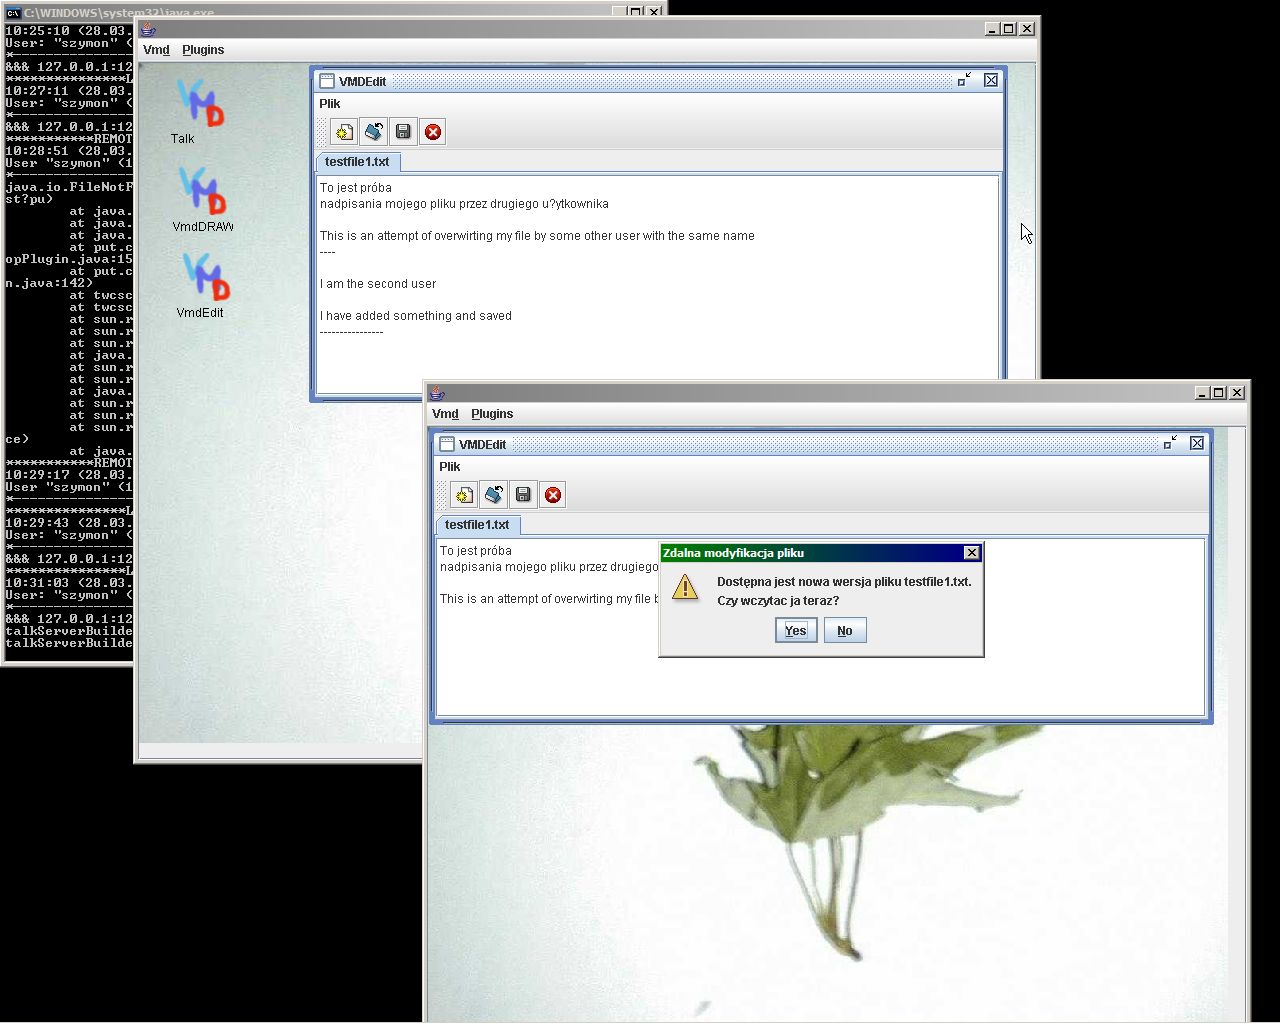Open the Talk plugin desktop icon
The height and width of the screenshot is (1024, 1280).
[200, 110]
